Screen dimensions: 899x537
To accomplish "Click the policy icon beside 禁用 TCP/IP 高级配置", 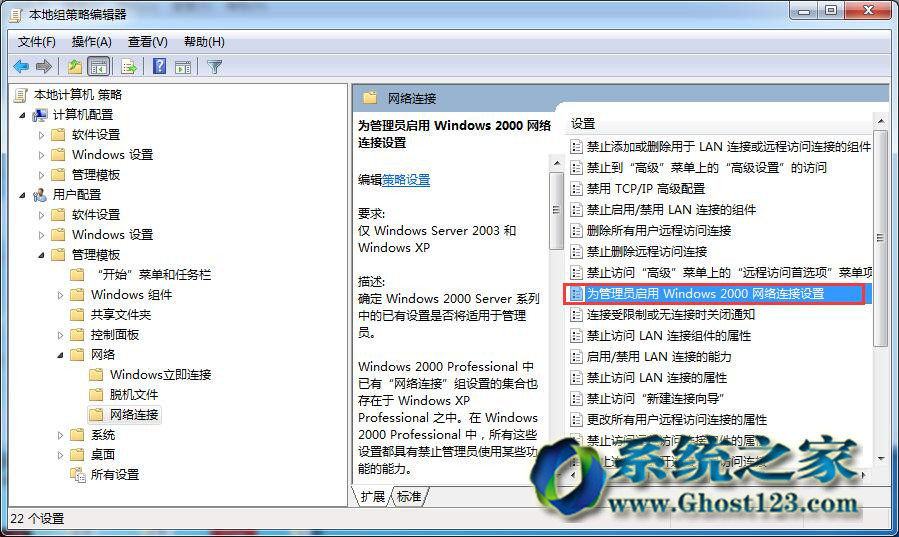I will coord(576,189).
